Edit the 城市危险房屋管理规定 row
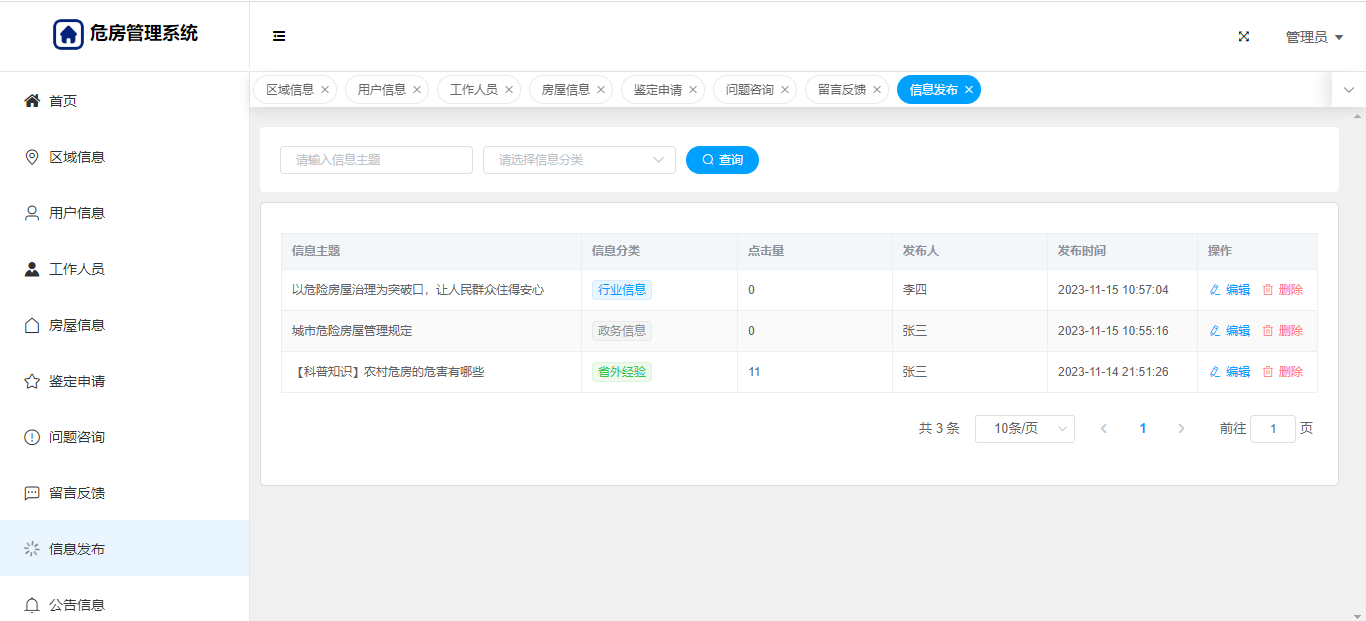Screen dimensions: 1366x621 (1230, 331)
